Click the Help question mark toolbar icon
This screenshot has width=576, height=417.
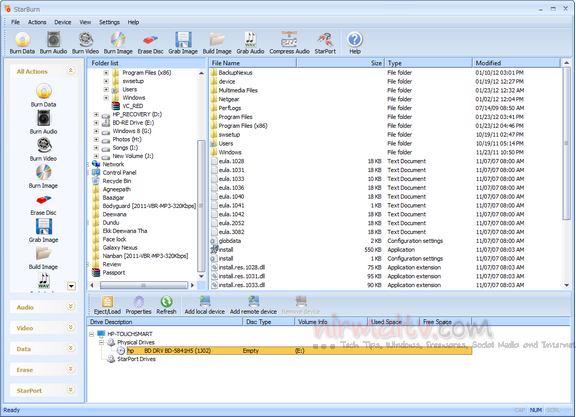(x=355, y=43)
